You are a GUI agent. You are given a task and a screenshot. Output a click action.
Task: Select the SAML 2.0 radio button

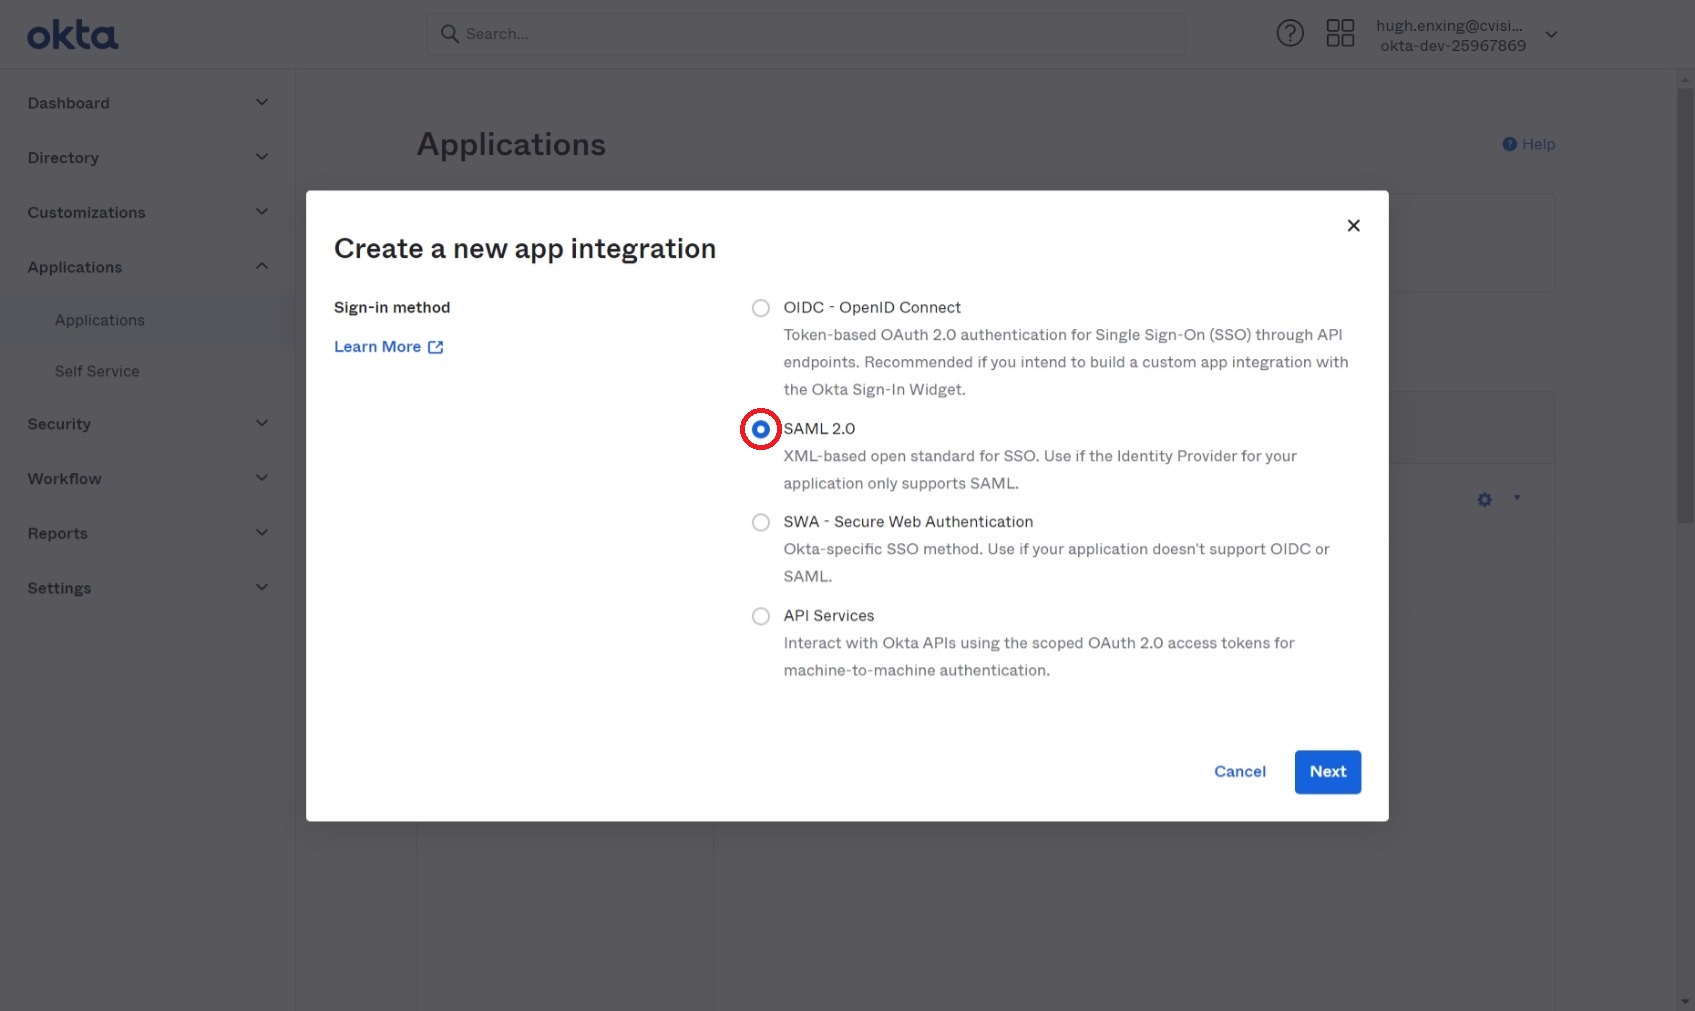tap(761, 429)
